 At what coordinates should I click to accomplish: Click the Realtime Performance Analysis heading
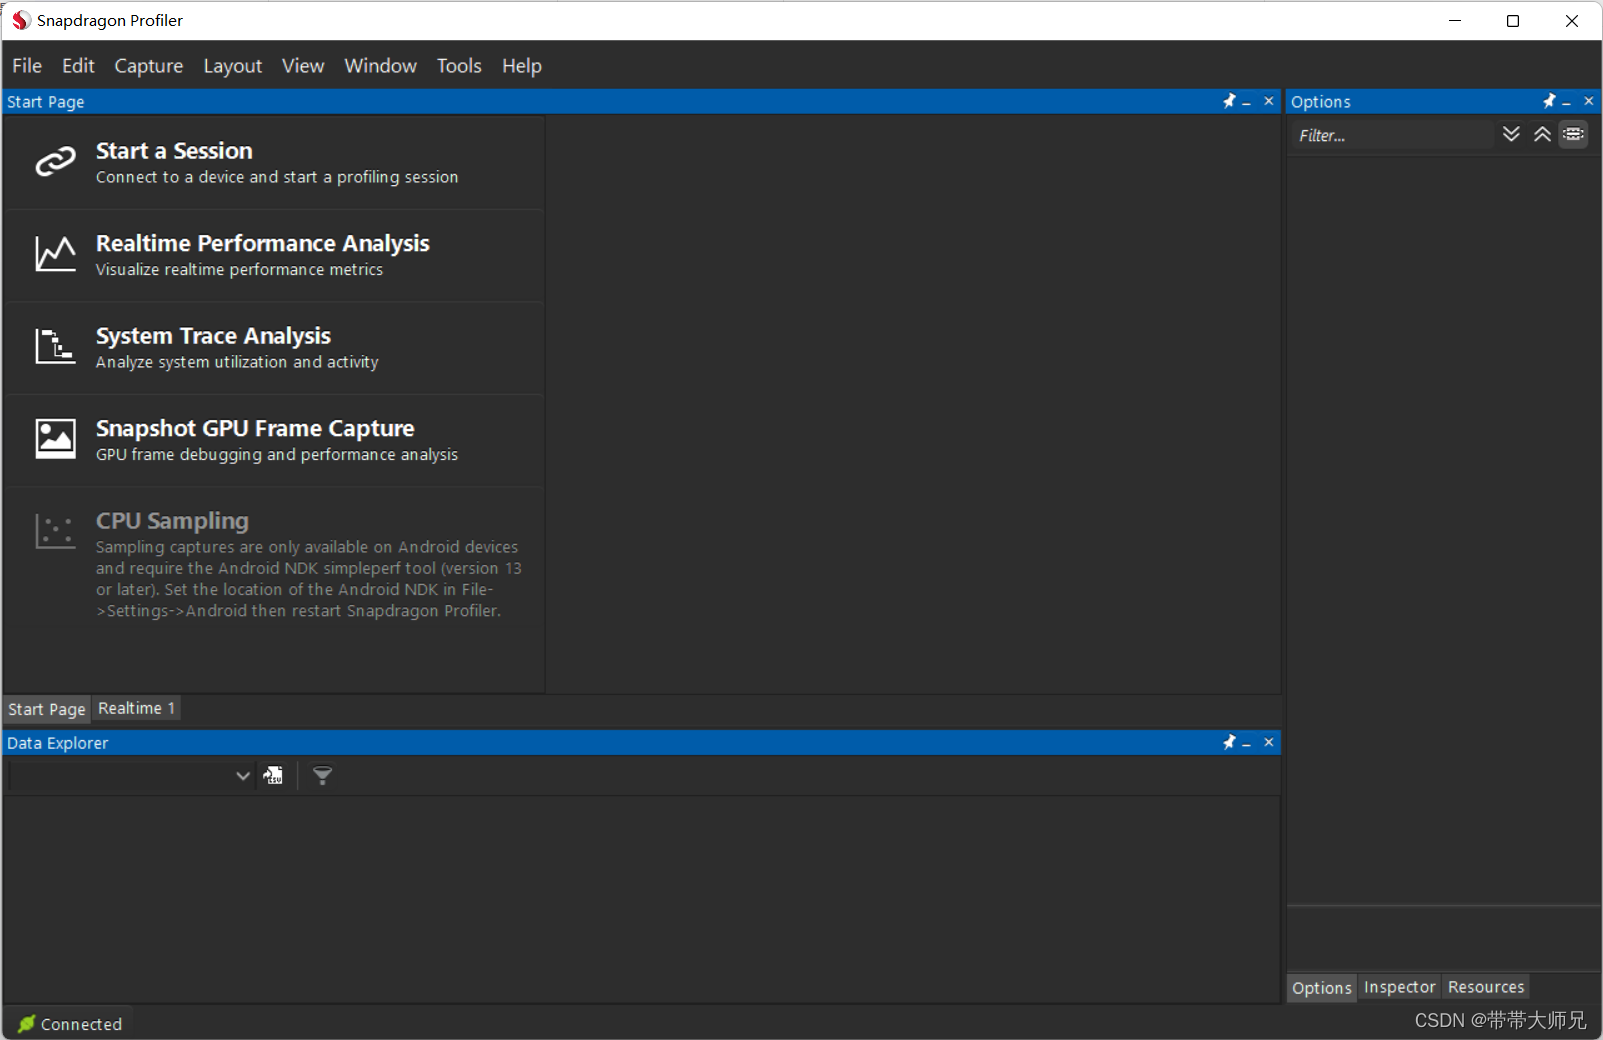click(x=262, y=244)
